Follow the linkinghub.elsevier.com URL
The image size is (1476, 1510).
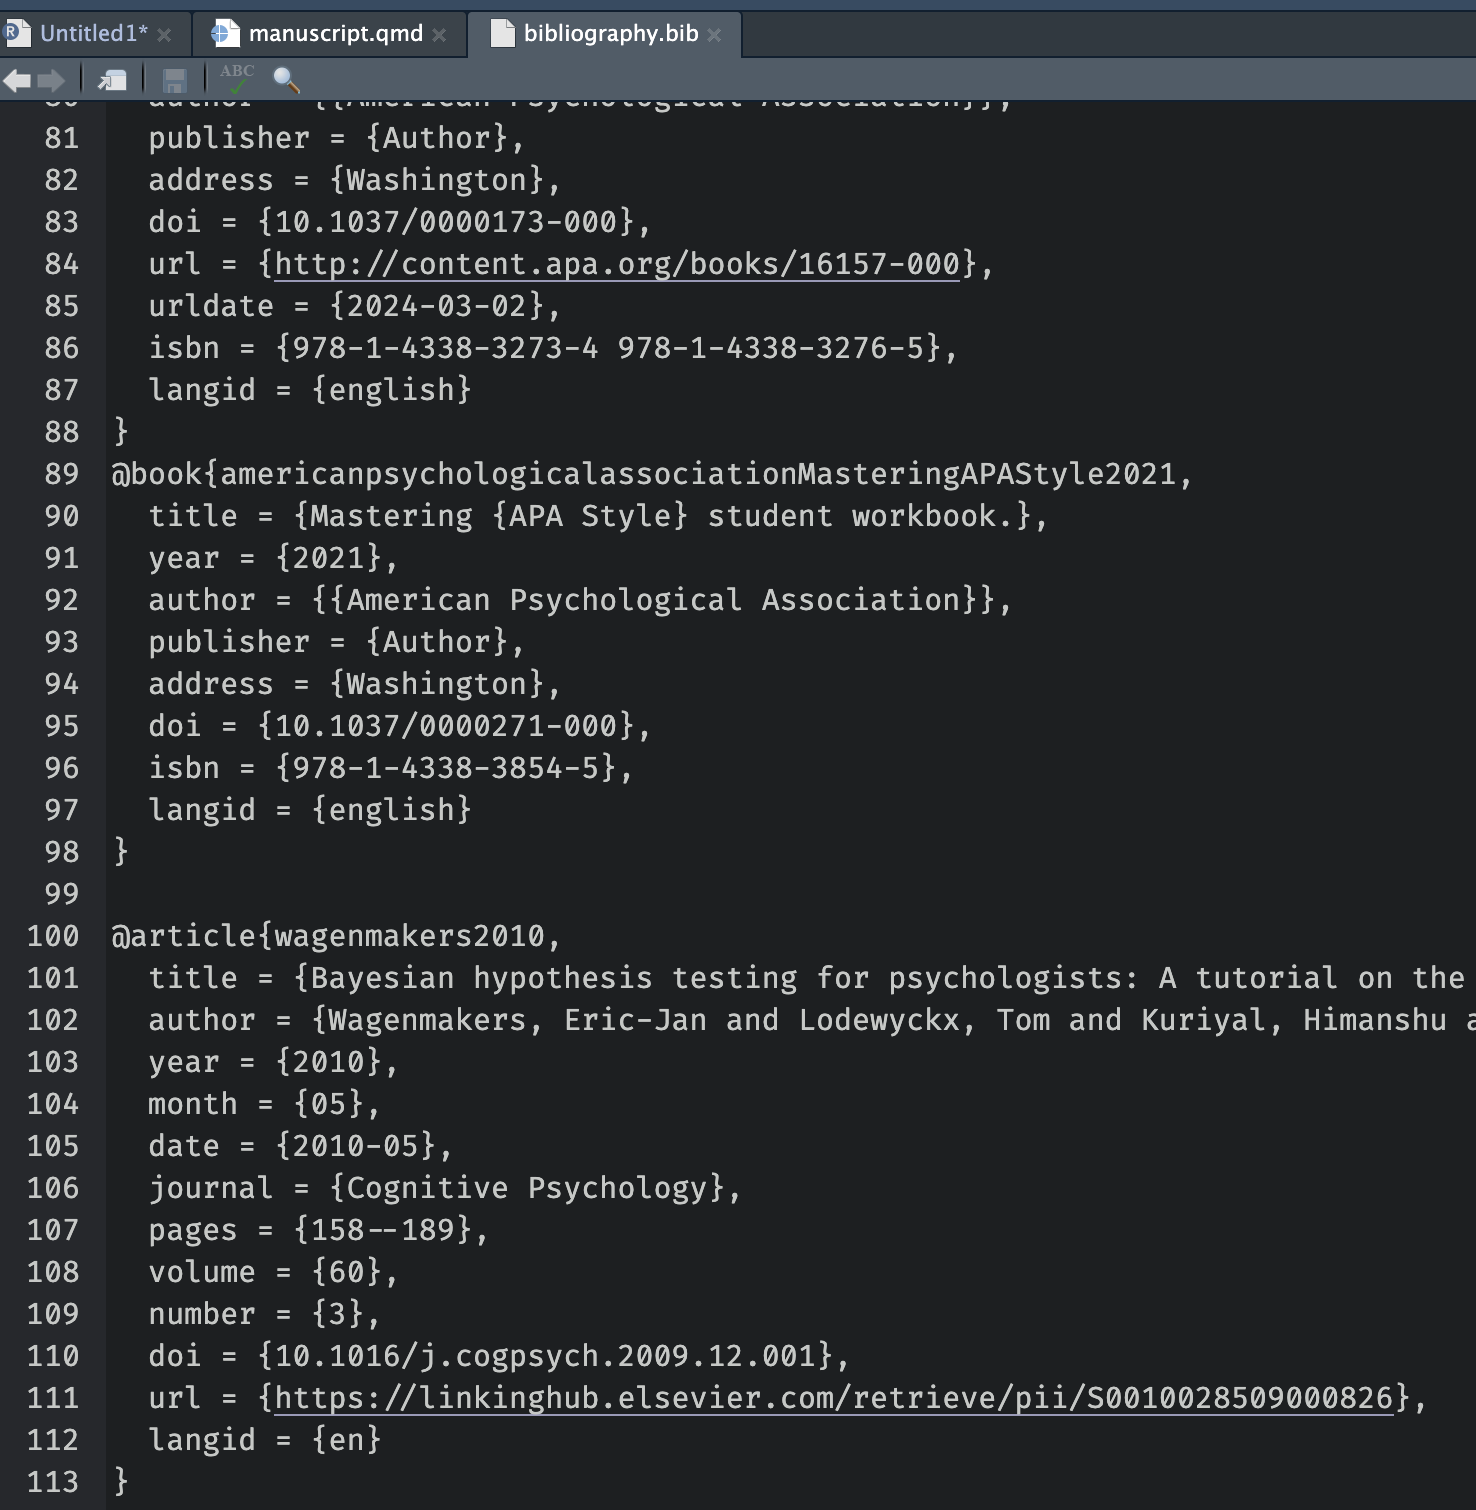[833, 1398]
